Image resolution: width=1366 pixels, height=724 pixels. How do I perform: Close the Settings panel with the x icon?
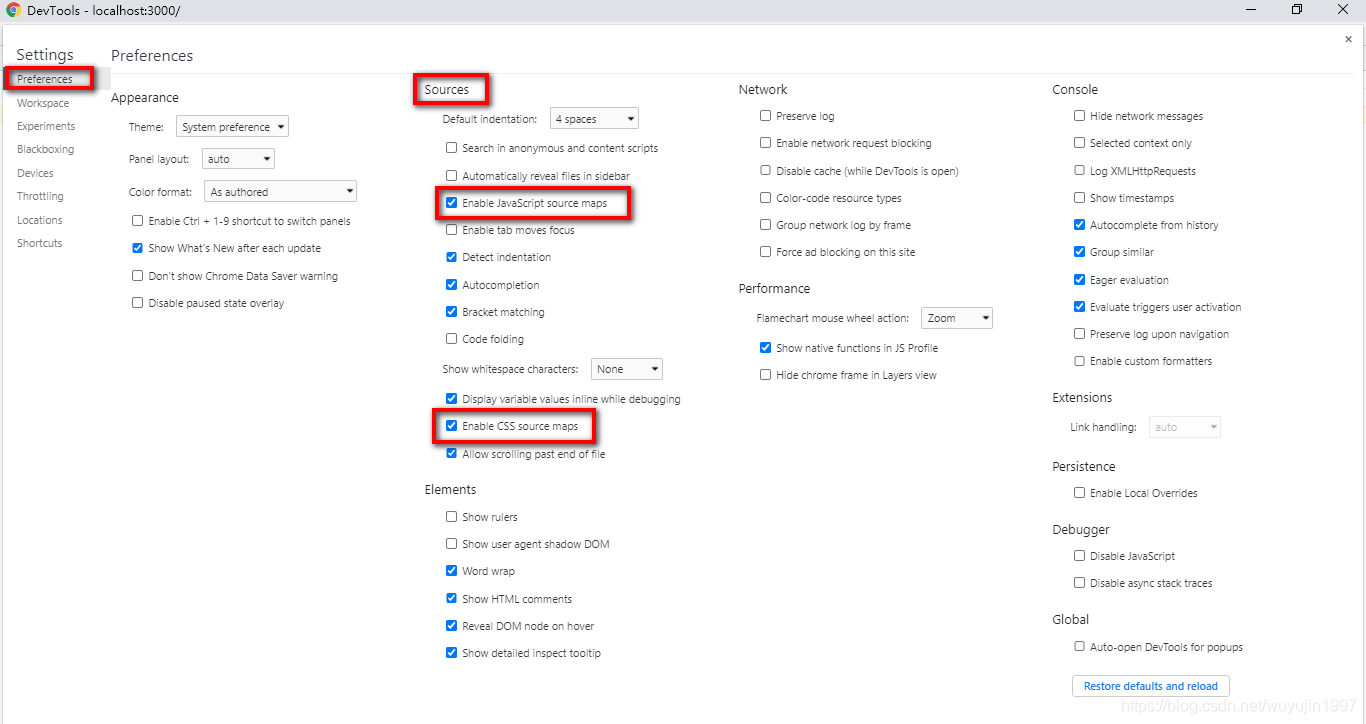pos(1348,39)
